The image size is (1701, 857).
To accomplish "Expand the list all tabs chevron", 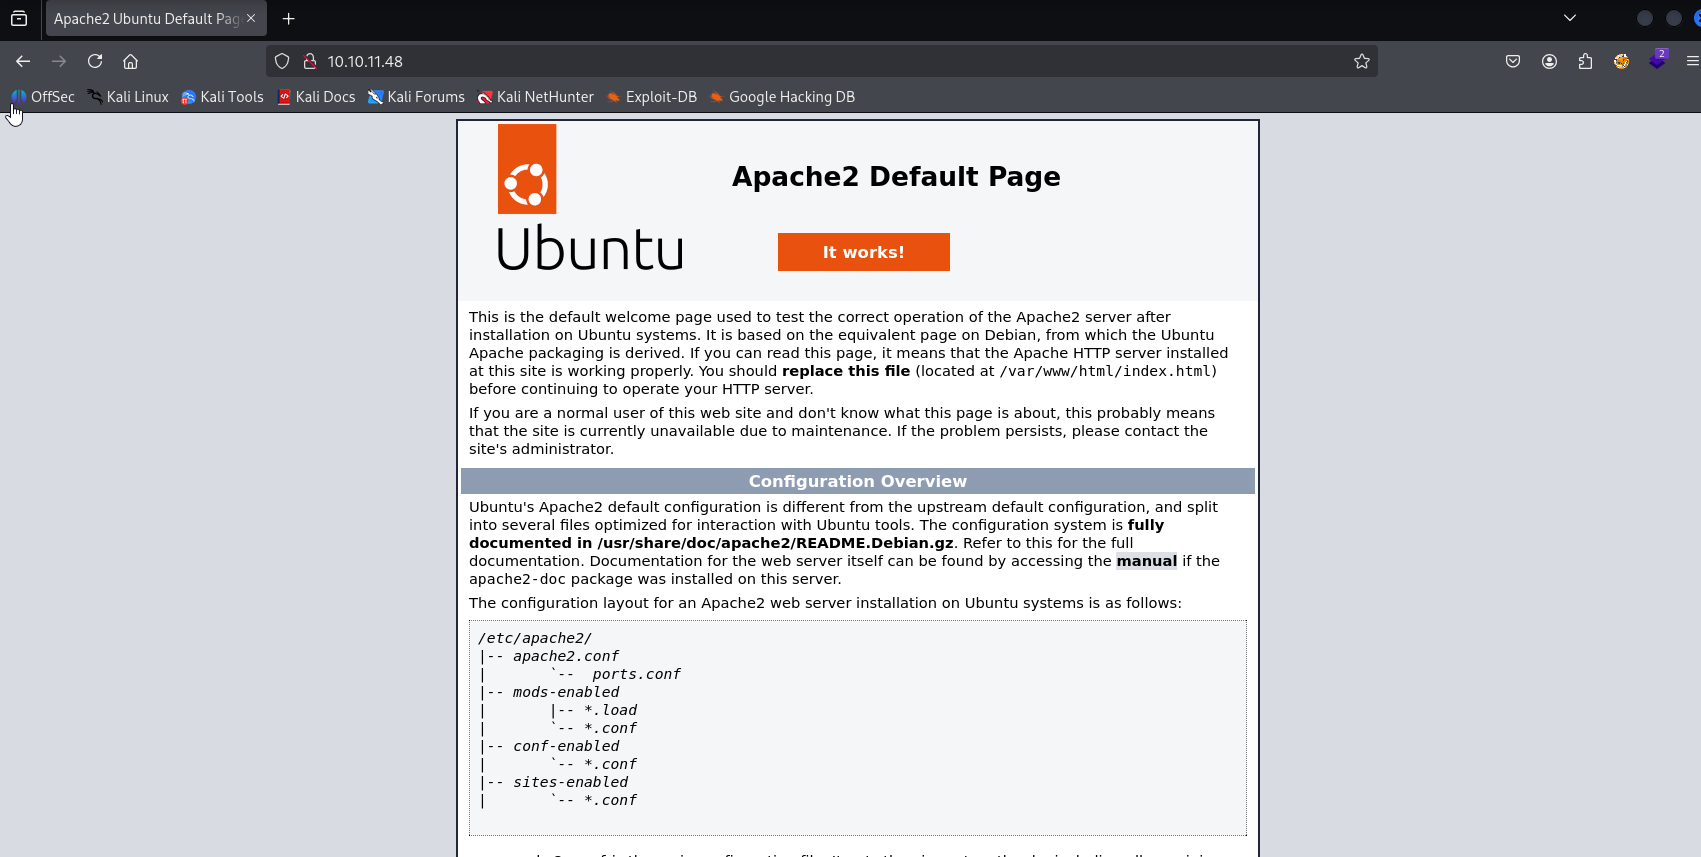I will coord(1570,18).
